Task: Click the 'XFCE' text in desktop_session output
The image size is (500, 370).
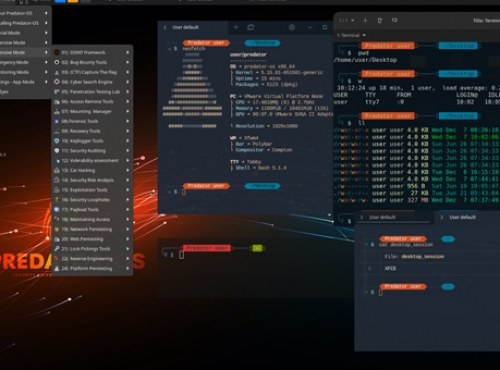Action: (x=390, y=268)
